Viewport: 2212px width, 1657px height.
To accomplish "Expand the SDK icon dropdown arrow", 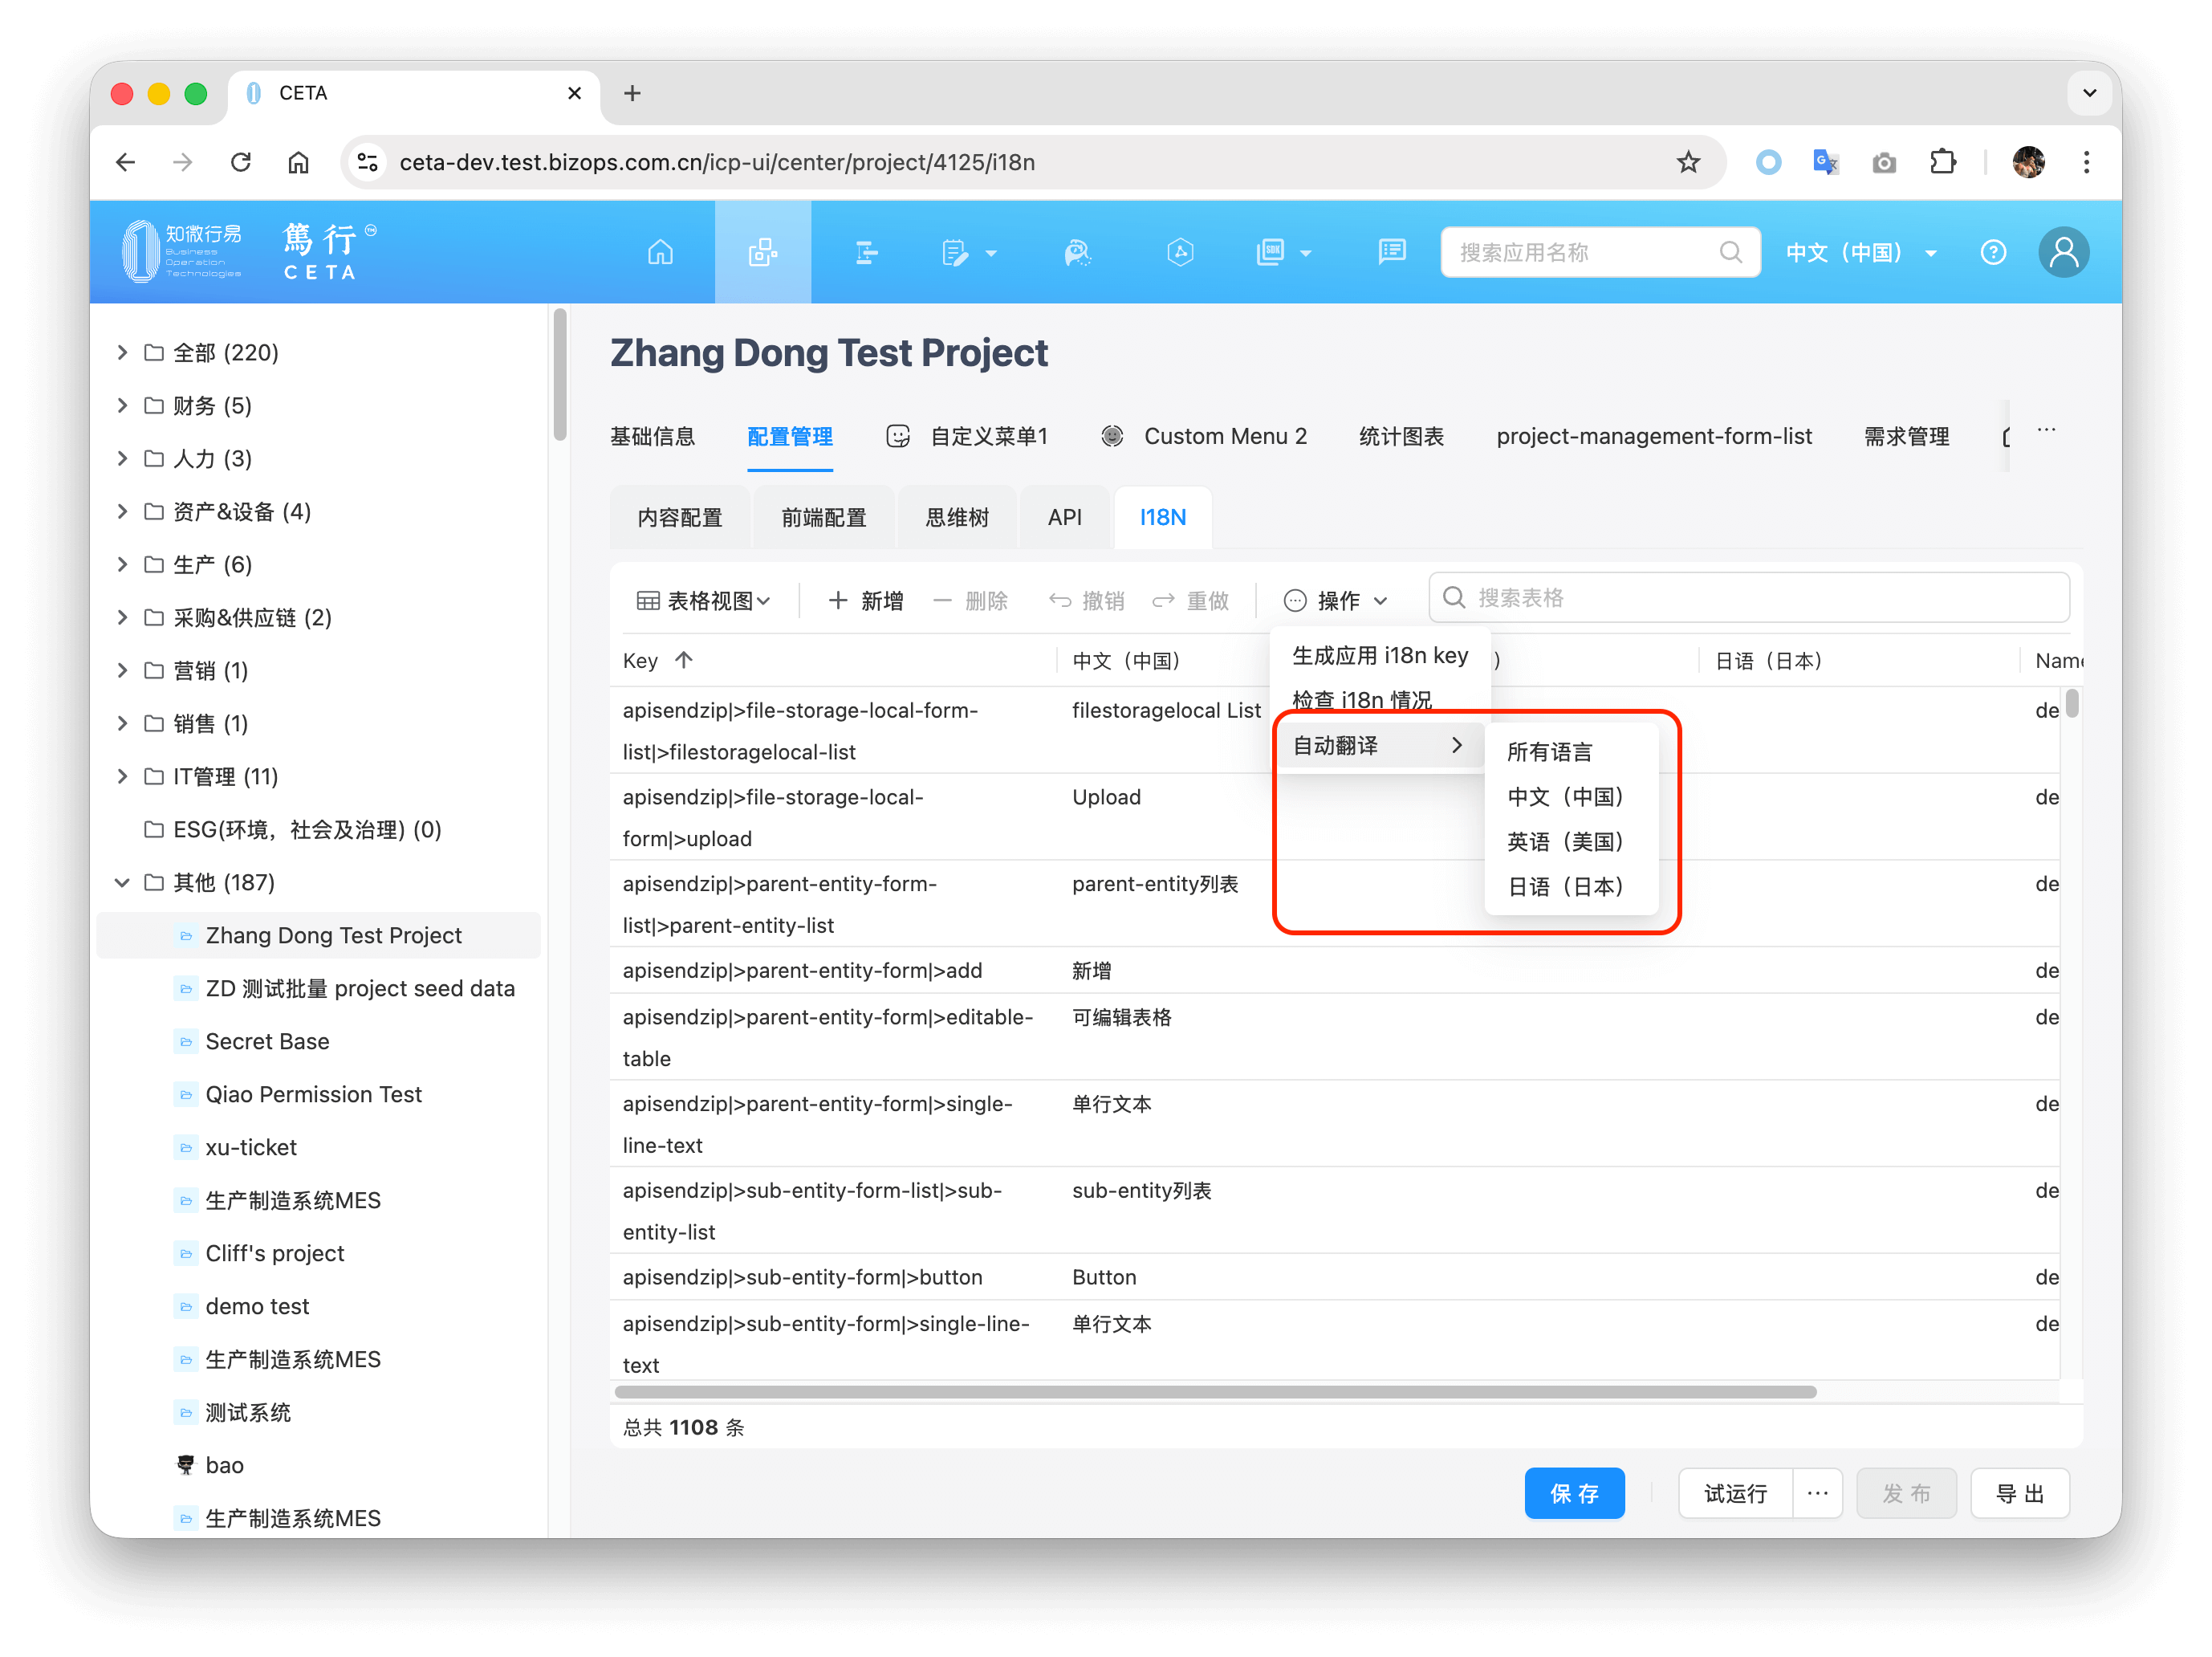I will pyautogui.click(x=1305, y=254).
